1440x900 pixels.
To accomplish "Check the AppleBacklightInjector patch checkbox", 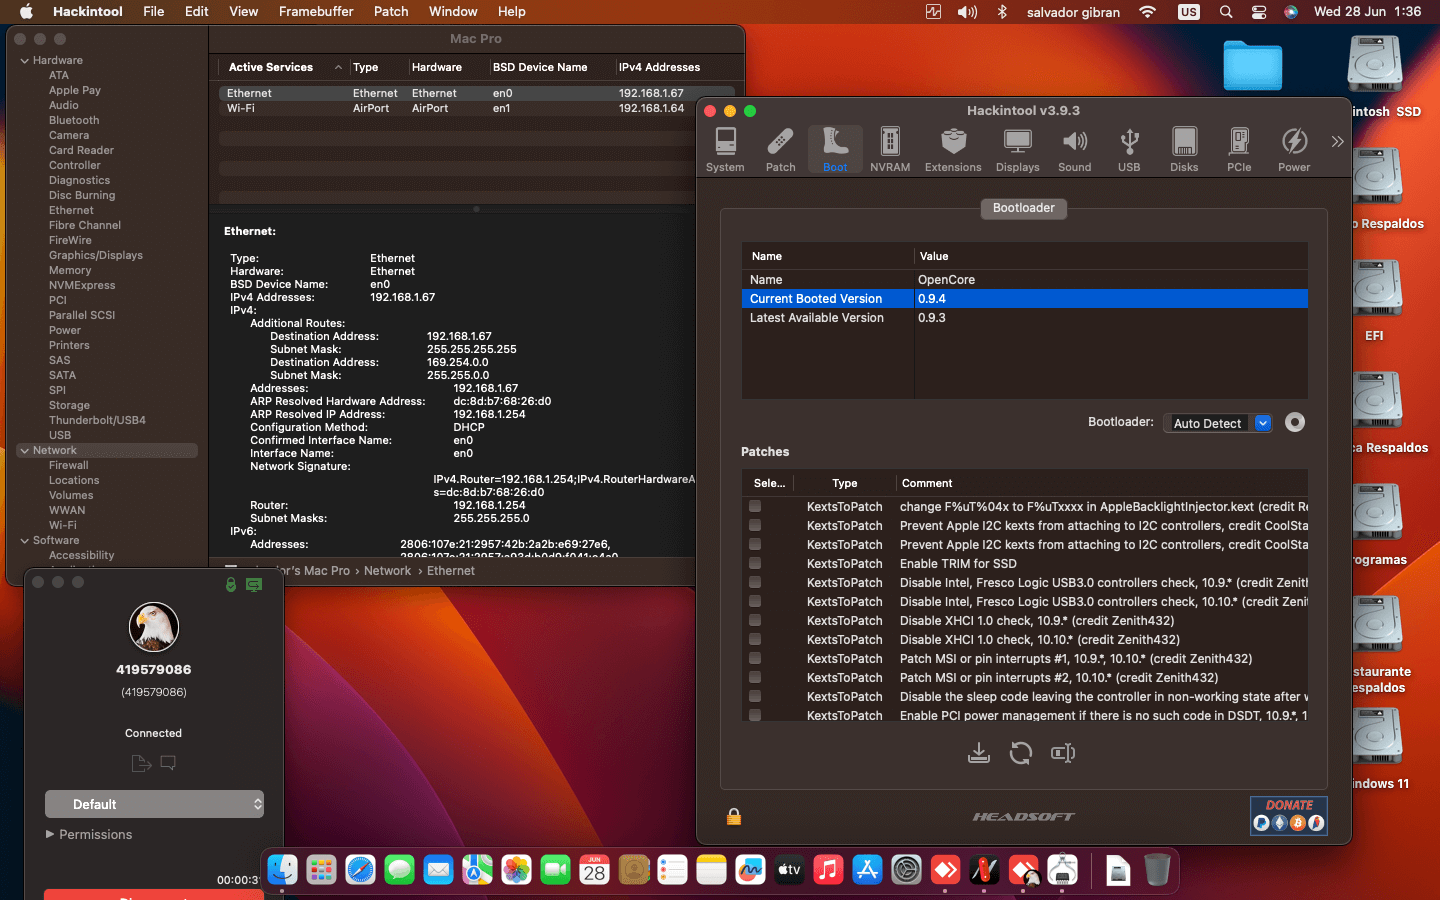I will [755, 506].
